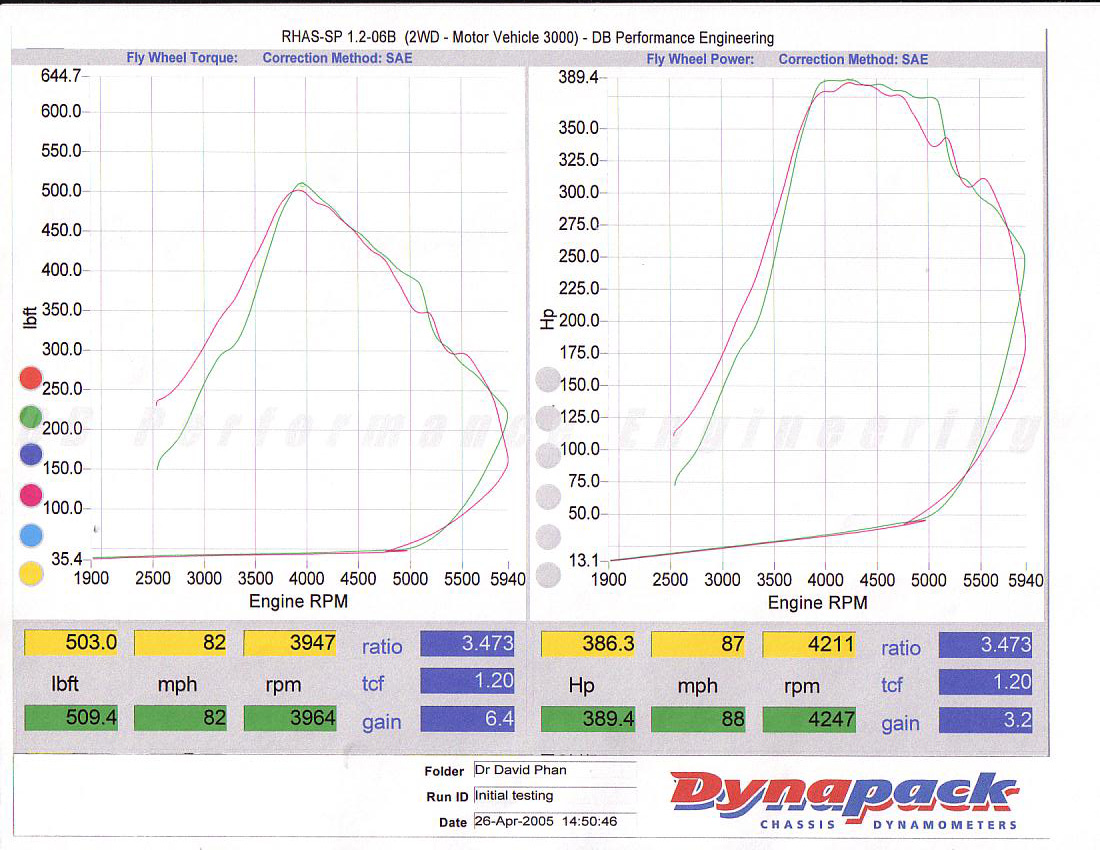The height and width of the screenshot is (850, 1100).
Task: Click the Run ID field Initial testing
Action: (555, 796)
